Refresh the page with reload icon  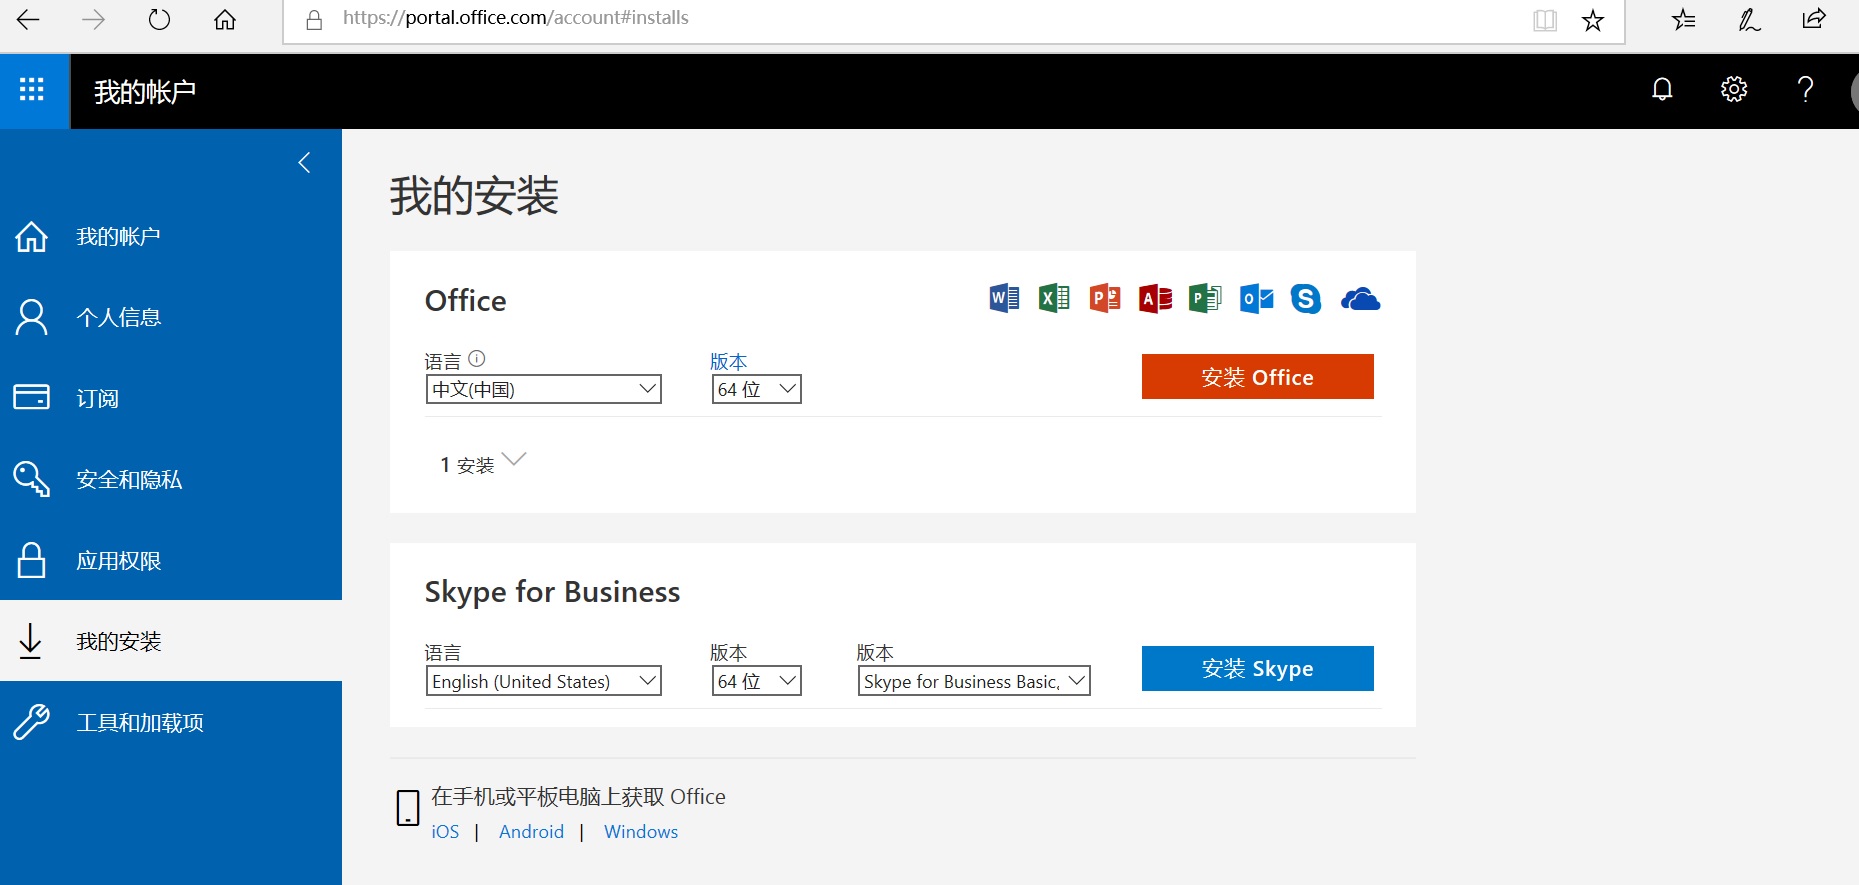[159, 19]
